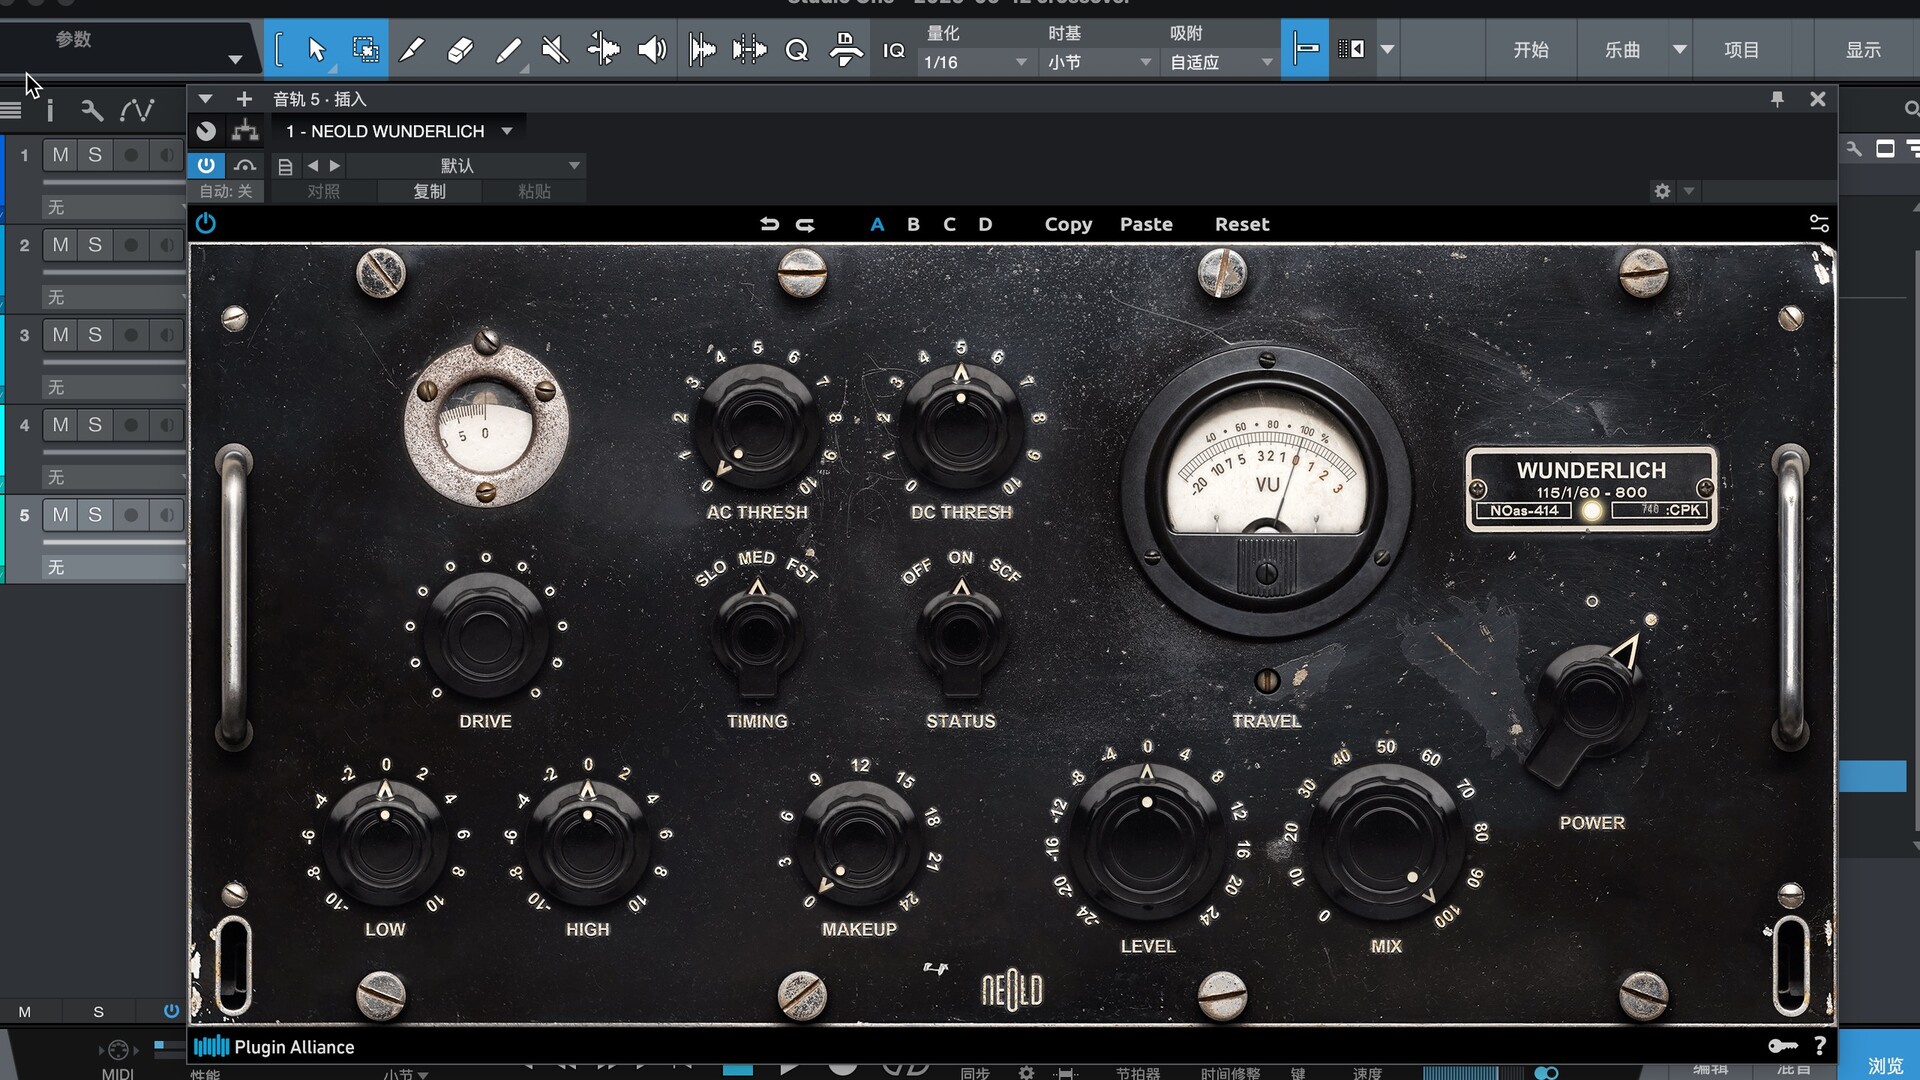This screenshot has height=1080, width=1920.
Task: Click Reset in plugin bar
Action: [1242, 224]
